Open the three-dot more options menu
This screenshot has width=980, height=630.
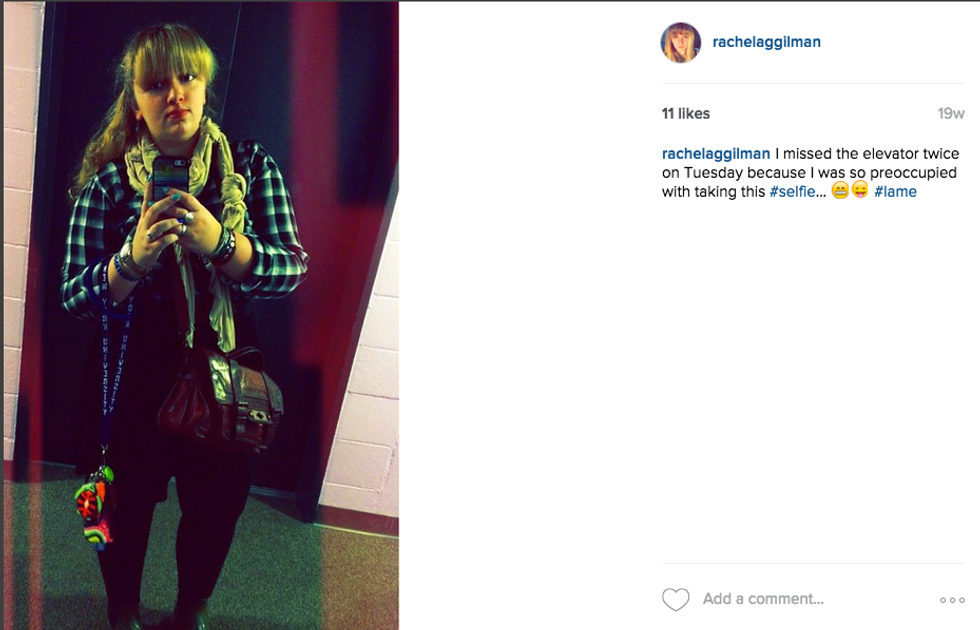click(x=952, y=600)
